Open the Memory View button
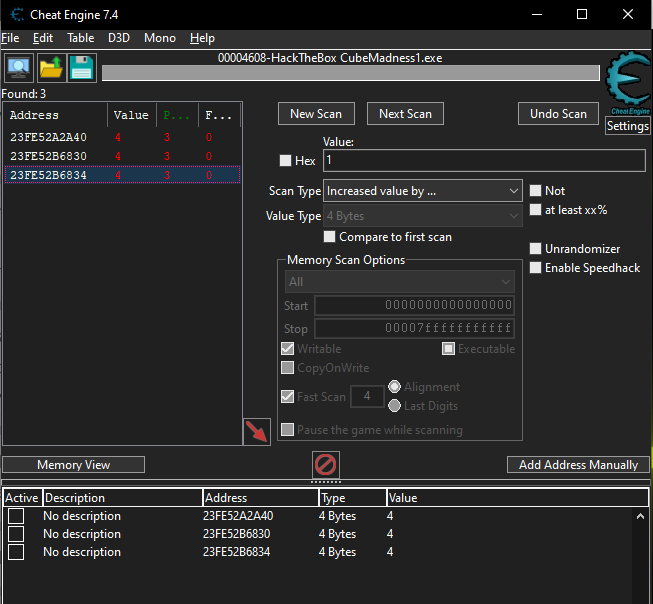This screenshot has height=604, width=653. point(74,464)
